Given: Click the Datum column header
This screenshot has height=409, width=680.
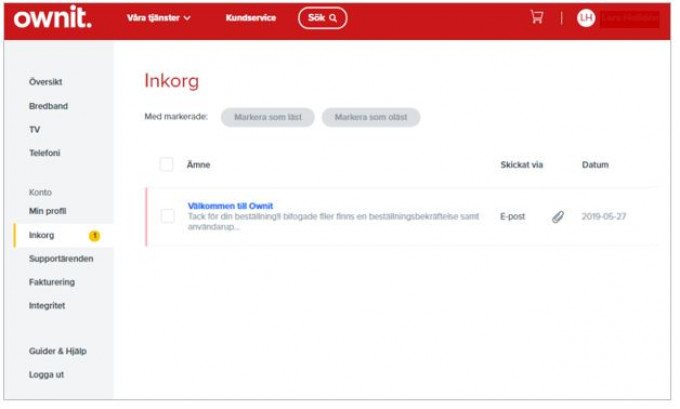Looking at the screenshot, I should [x=595, y=165].
